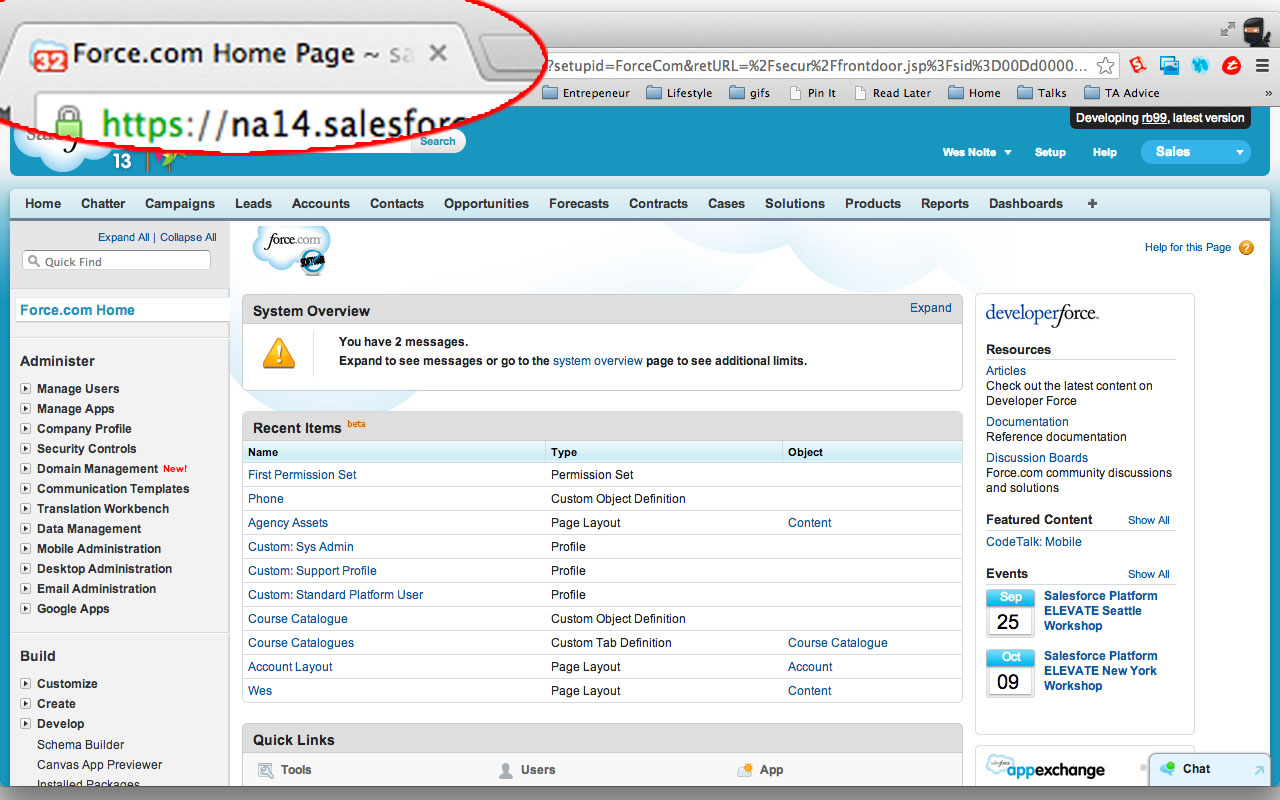
Task: Open the Chatter tab
Action: click(x=103, y=203)
